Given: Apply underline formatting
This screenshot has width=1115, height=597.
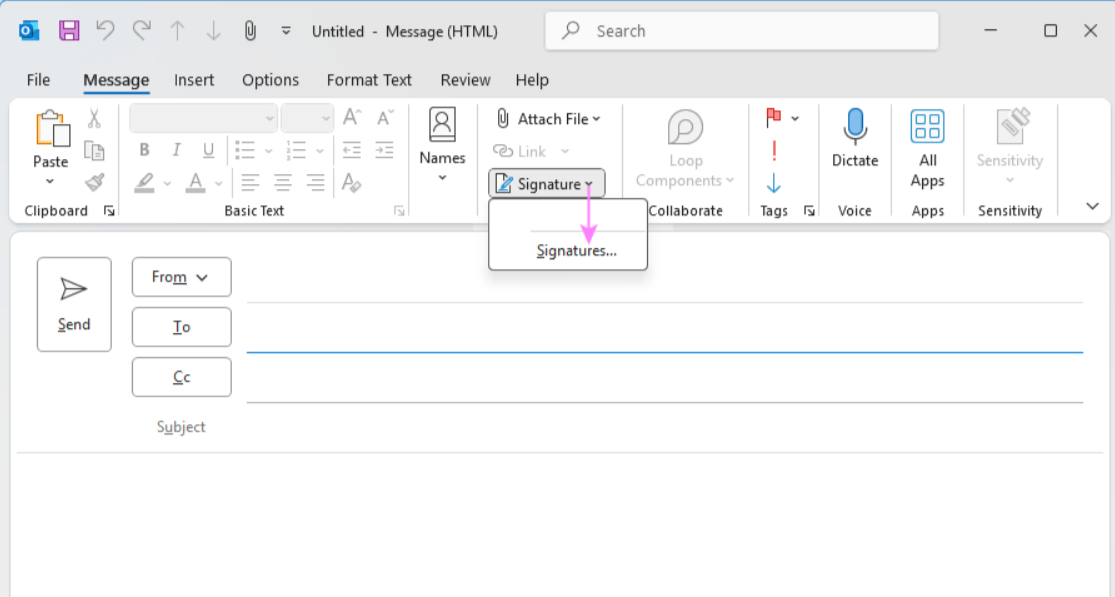Looking at the screenshot, I should click(x=208, y=150).
